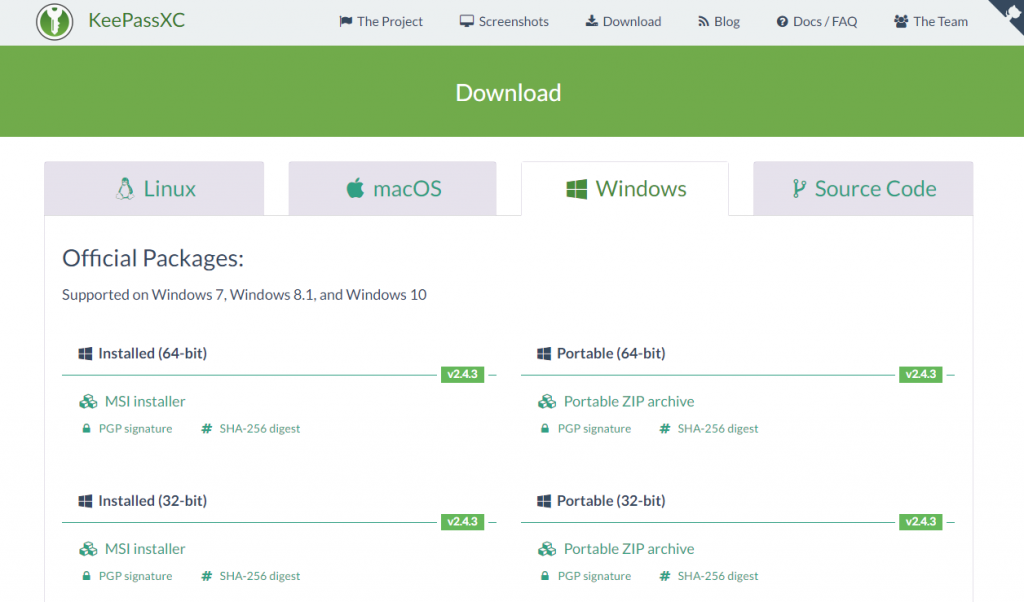Open SHA-256 digest for Installed 32-bit
Image resolution: width=1024 pixels, height=602 pixels.
click(259, 577)
